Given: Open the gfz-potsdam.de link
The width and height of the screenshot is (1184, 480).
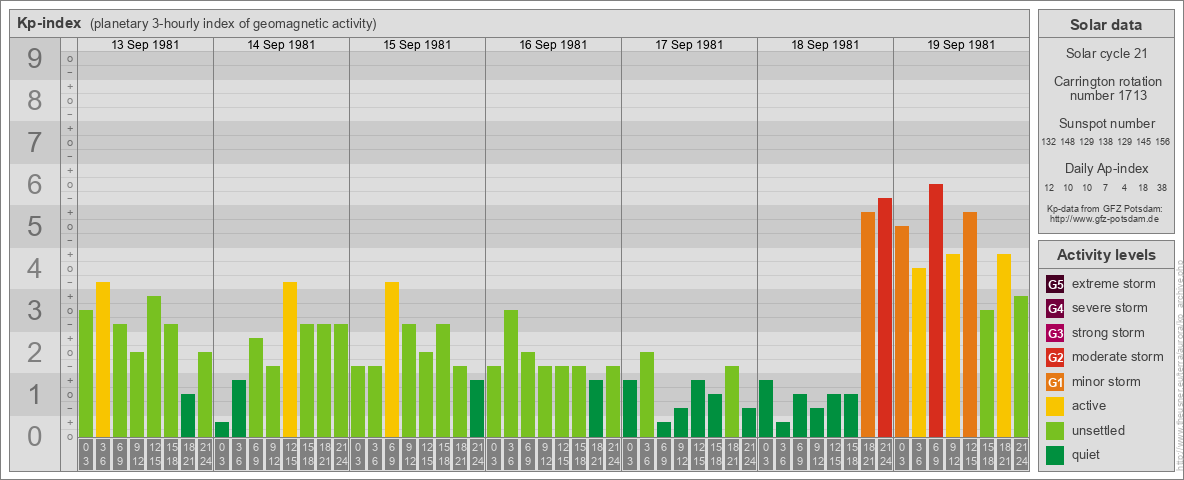Looking at the screenshot, I should pos(1103,219).
